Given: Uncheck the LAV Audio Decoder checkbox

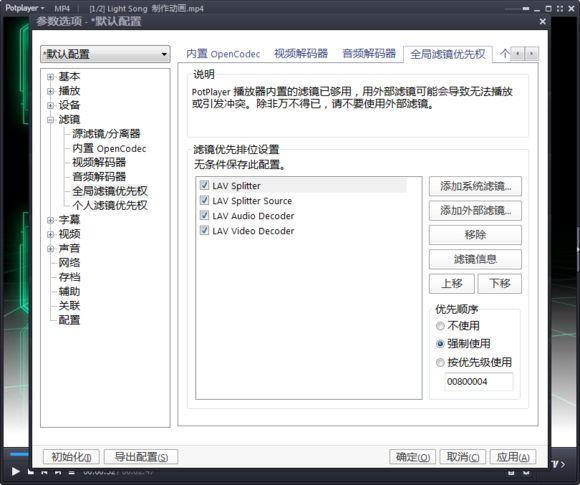Looking at the screenshot, I should pyautogui.click(x=204, y=215).
